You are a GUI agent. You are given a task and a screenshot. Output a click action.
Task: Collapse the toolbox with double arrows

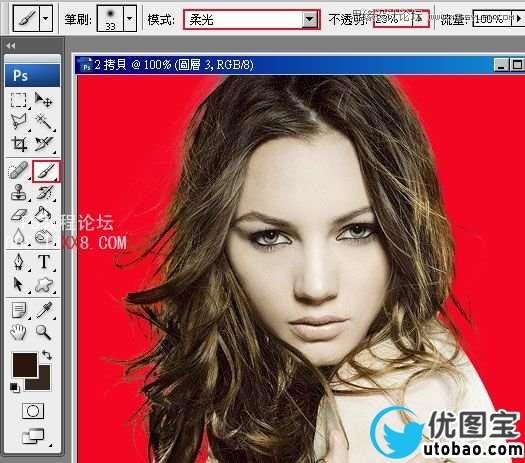(x=11, y=45)
